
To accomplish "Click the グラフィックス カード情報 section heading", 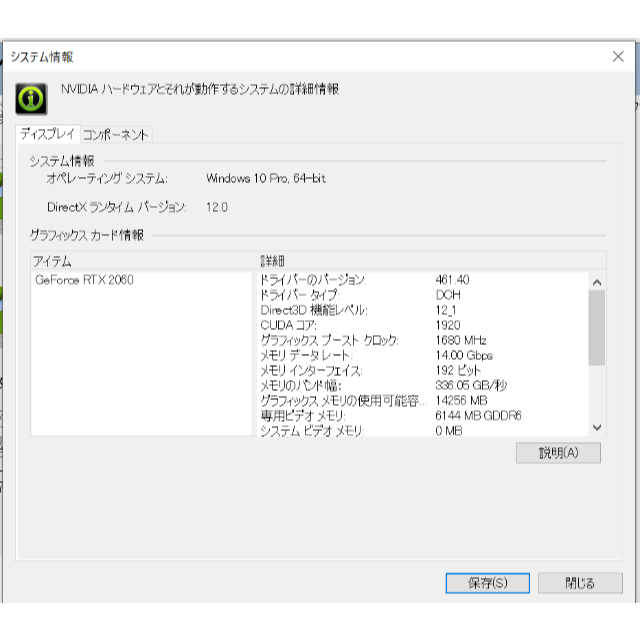I will 87,236.
